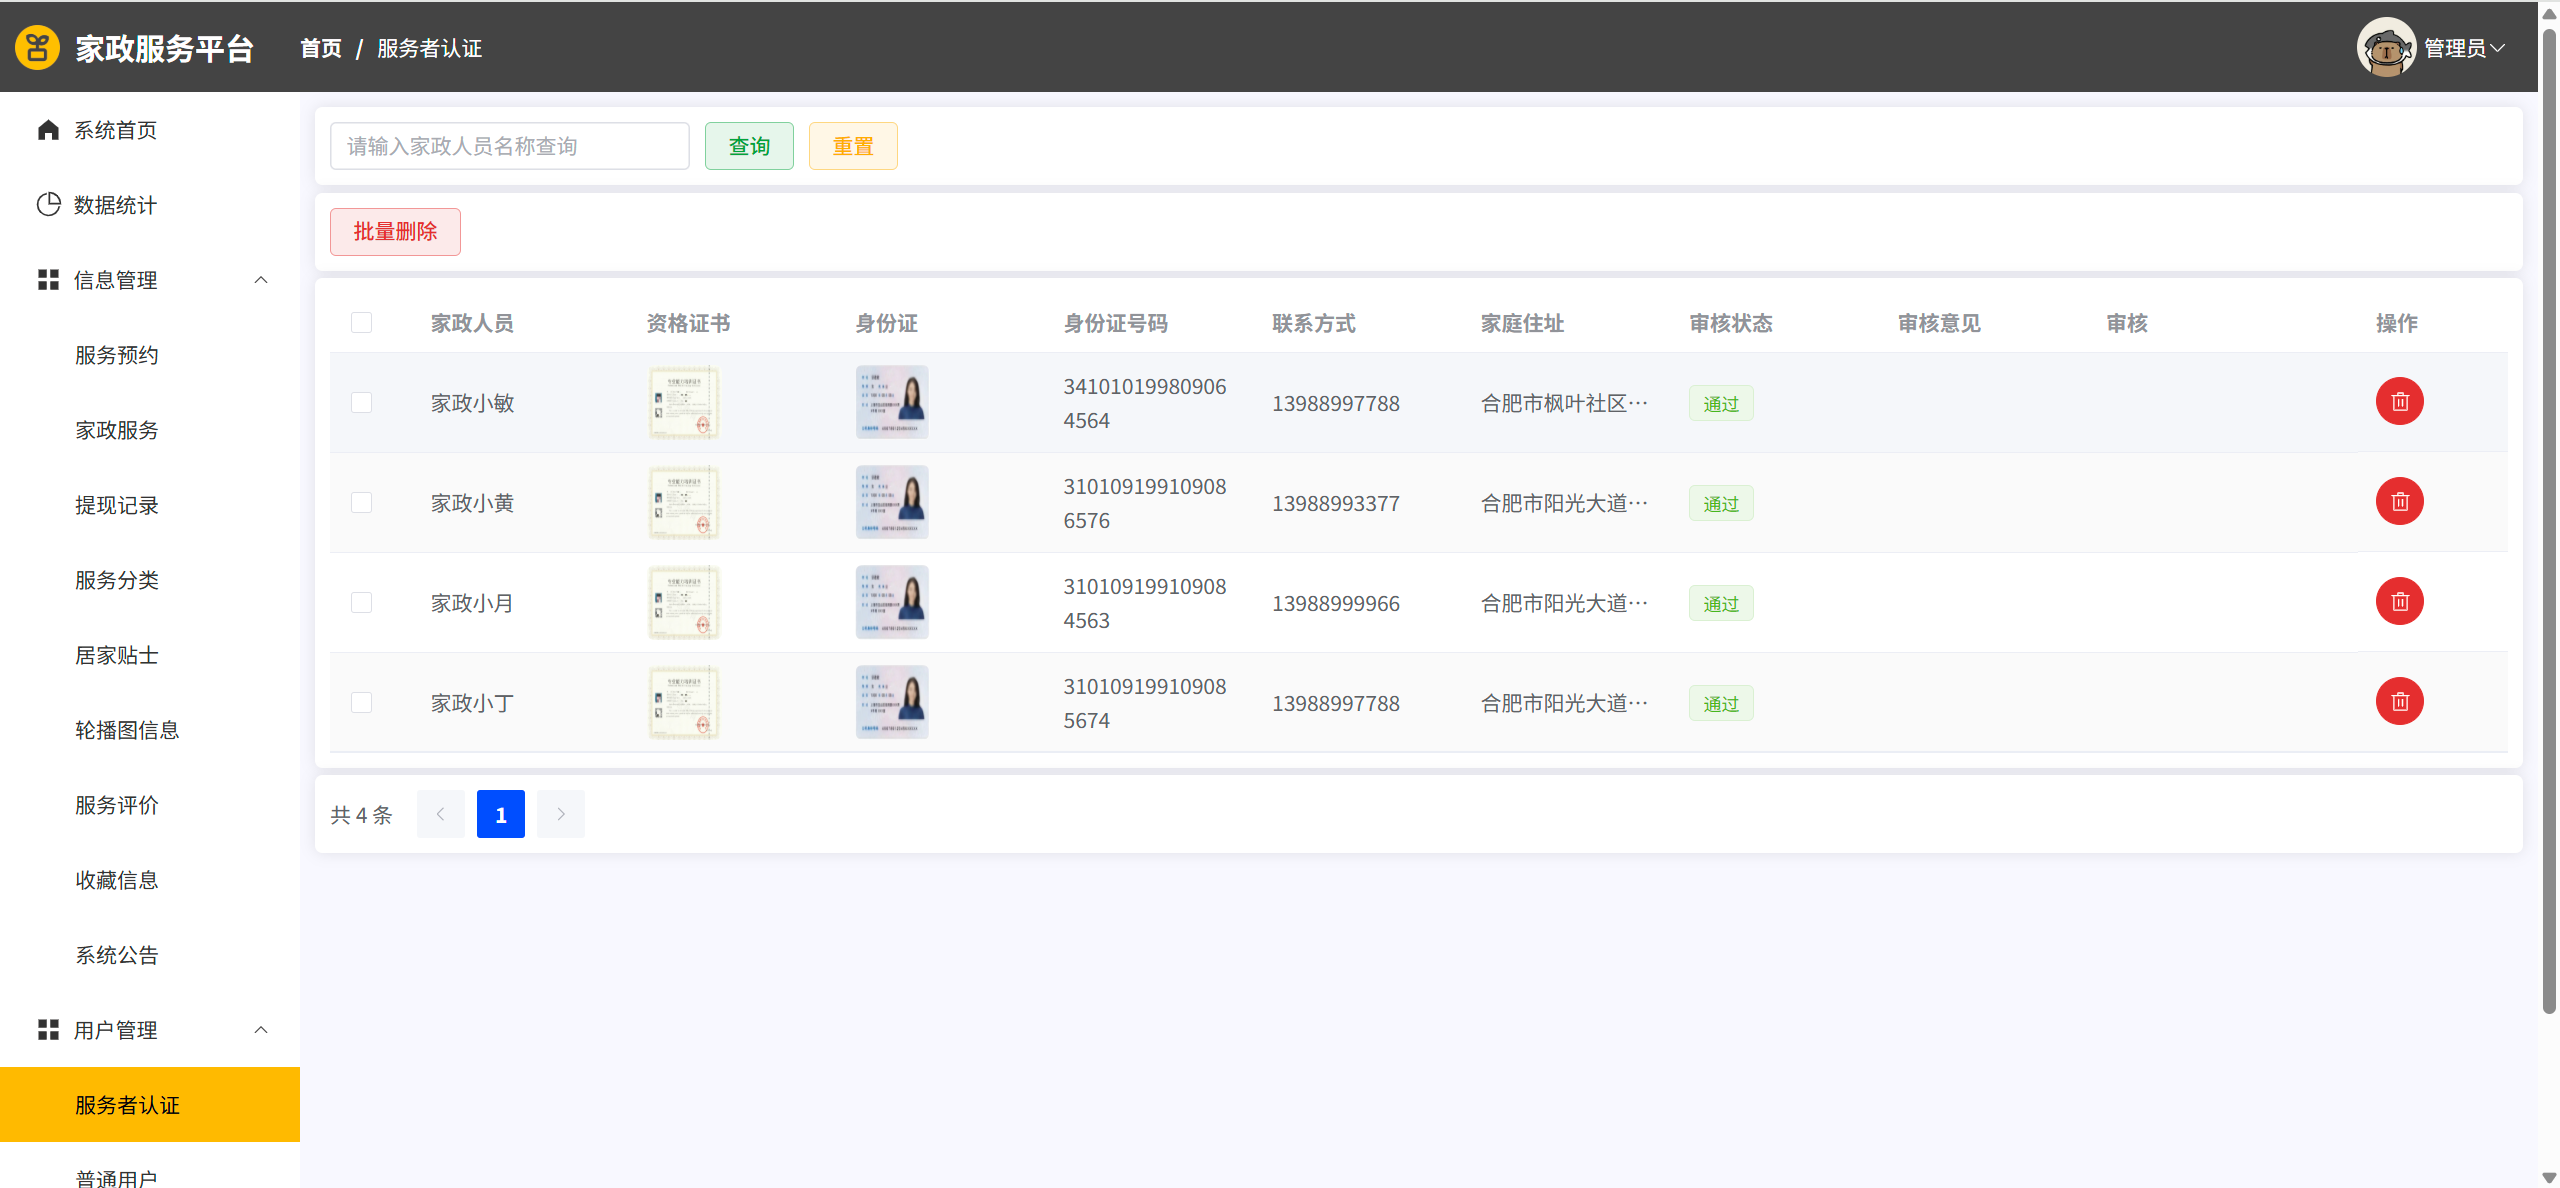Image resolution: width=2560 pixels, height=1188 pixels.
Task: Click the 查询 search button
Action: point(749,146)
